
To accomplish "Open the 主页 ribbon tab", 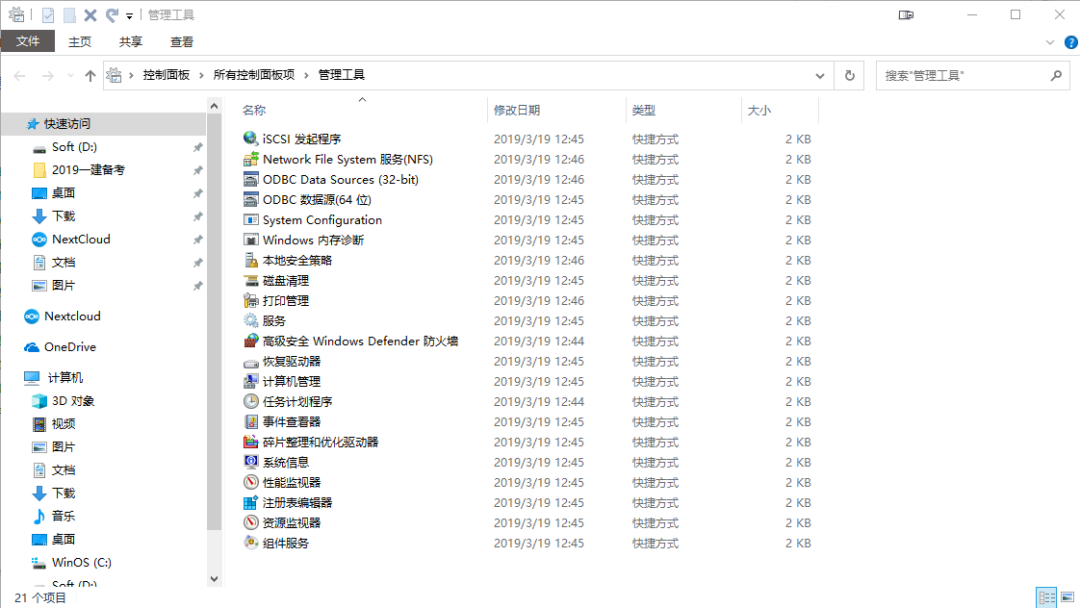I will (79, 42).
